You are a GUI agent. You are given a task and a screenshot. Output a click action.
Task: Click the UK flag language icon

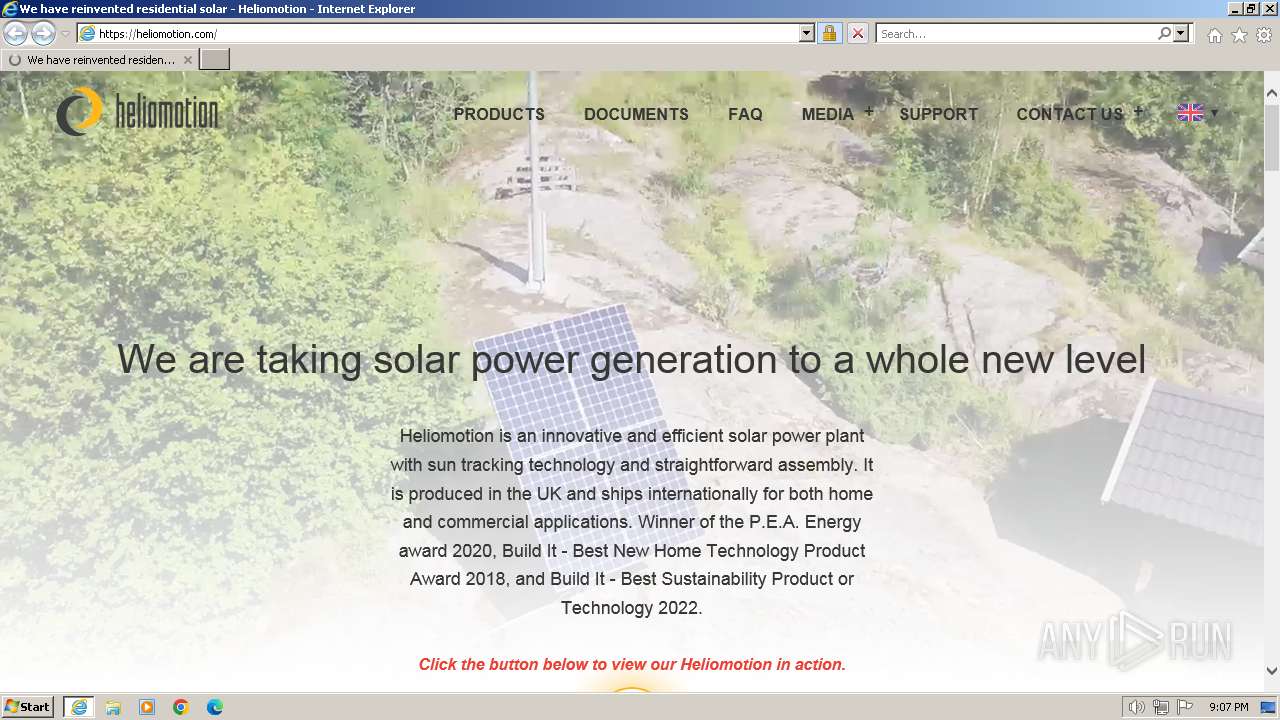coord(1190,112)
